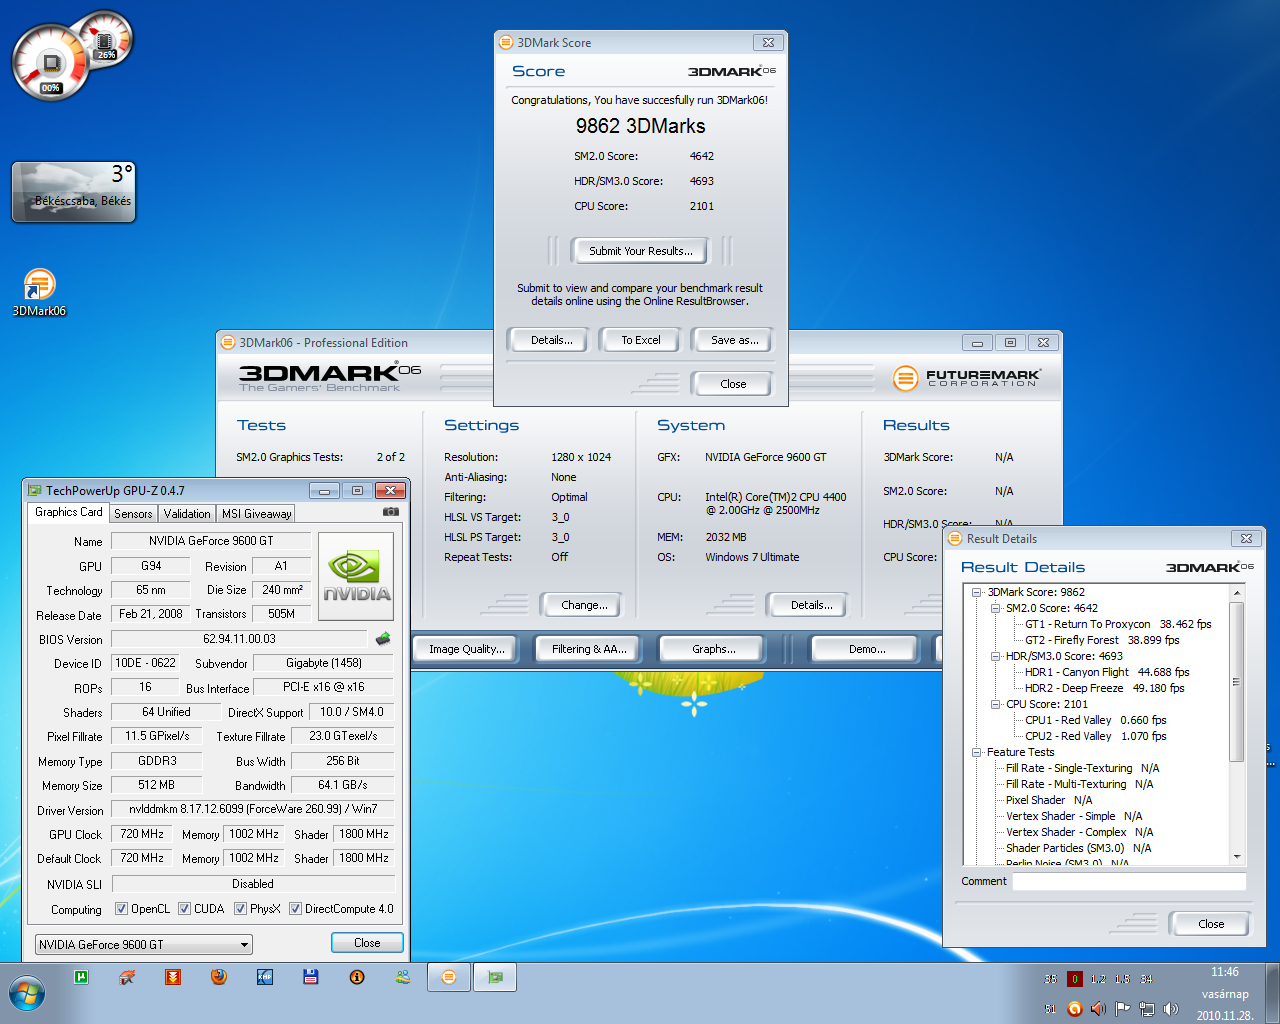Click the To Excel button
1280x1024 pixels.
click(x=640, y=340)
